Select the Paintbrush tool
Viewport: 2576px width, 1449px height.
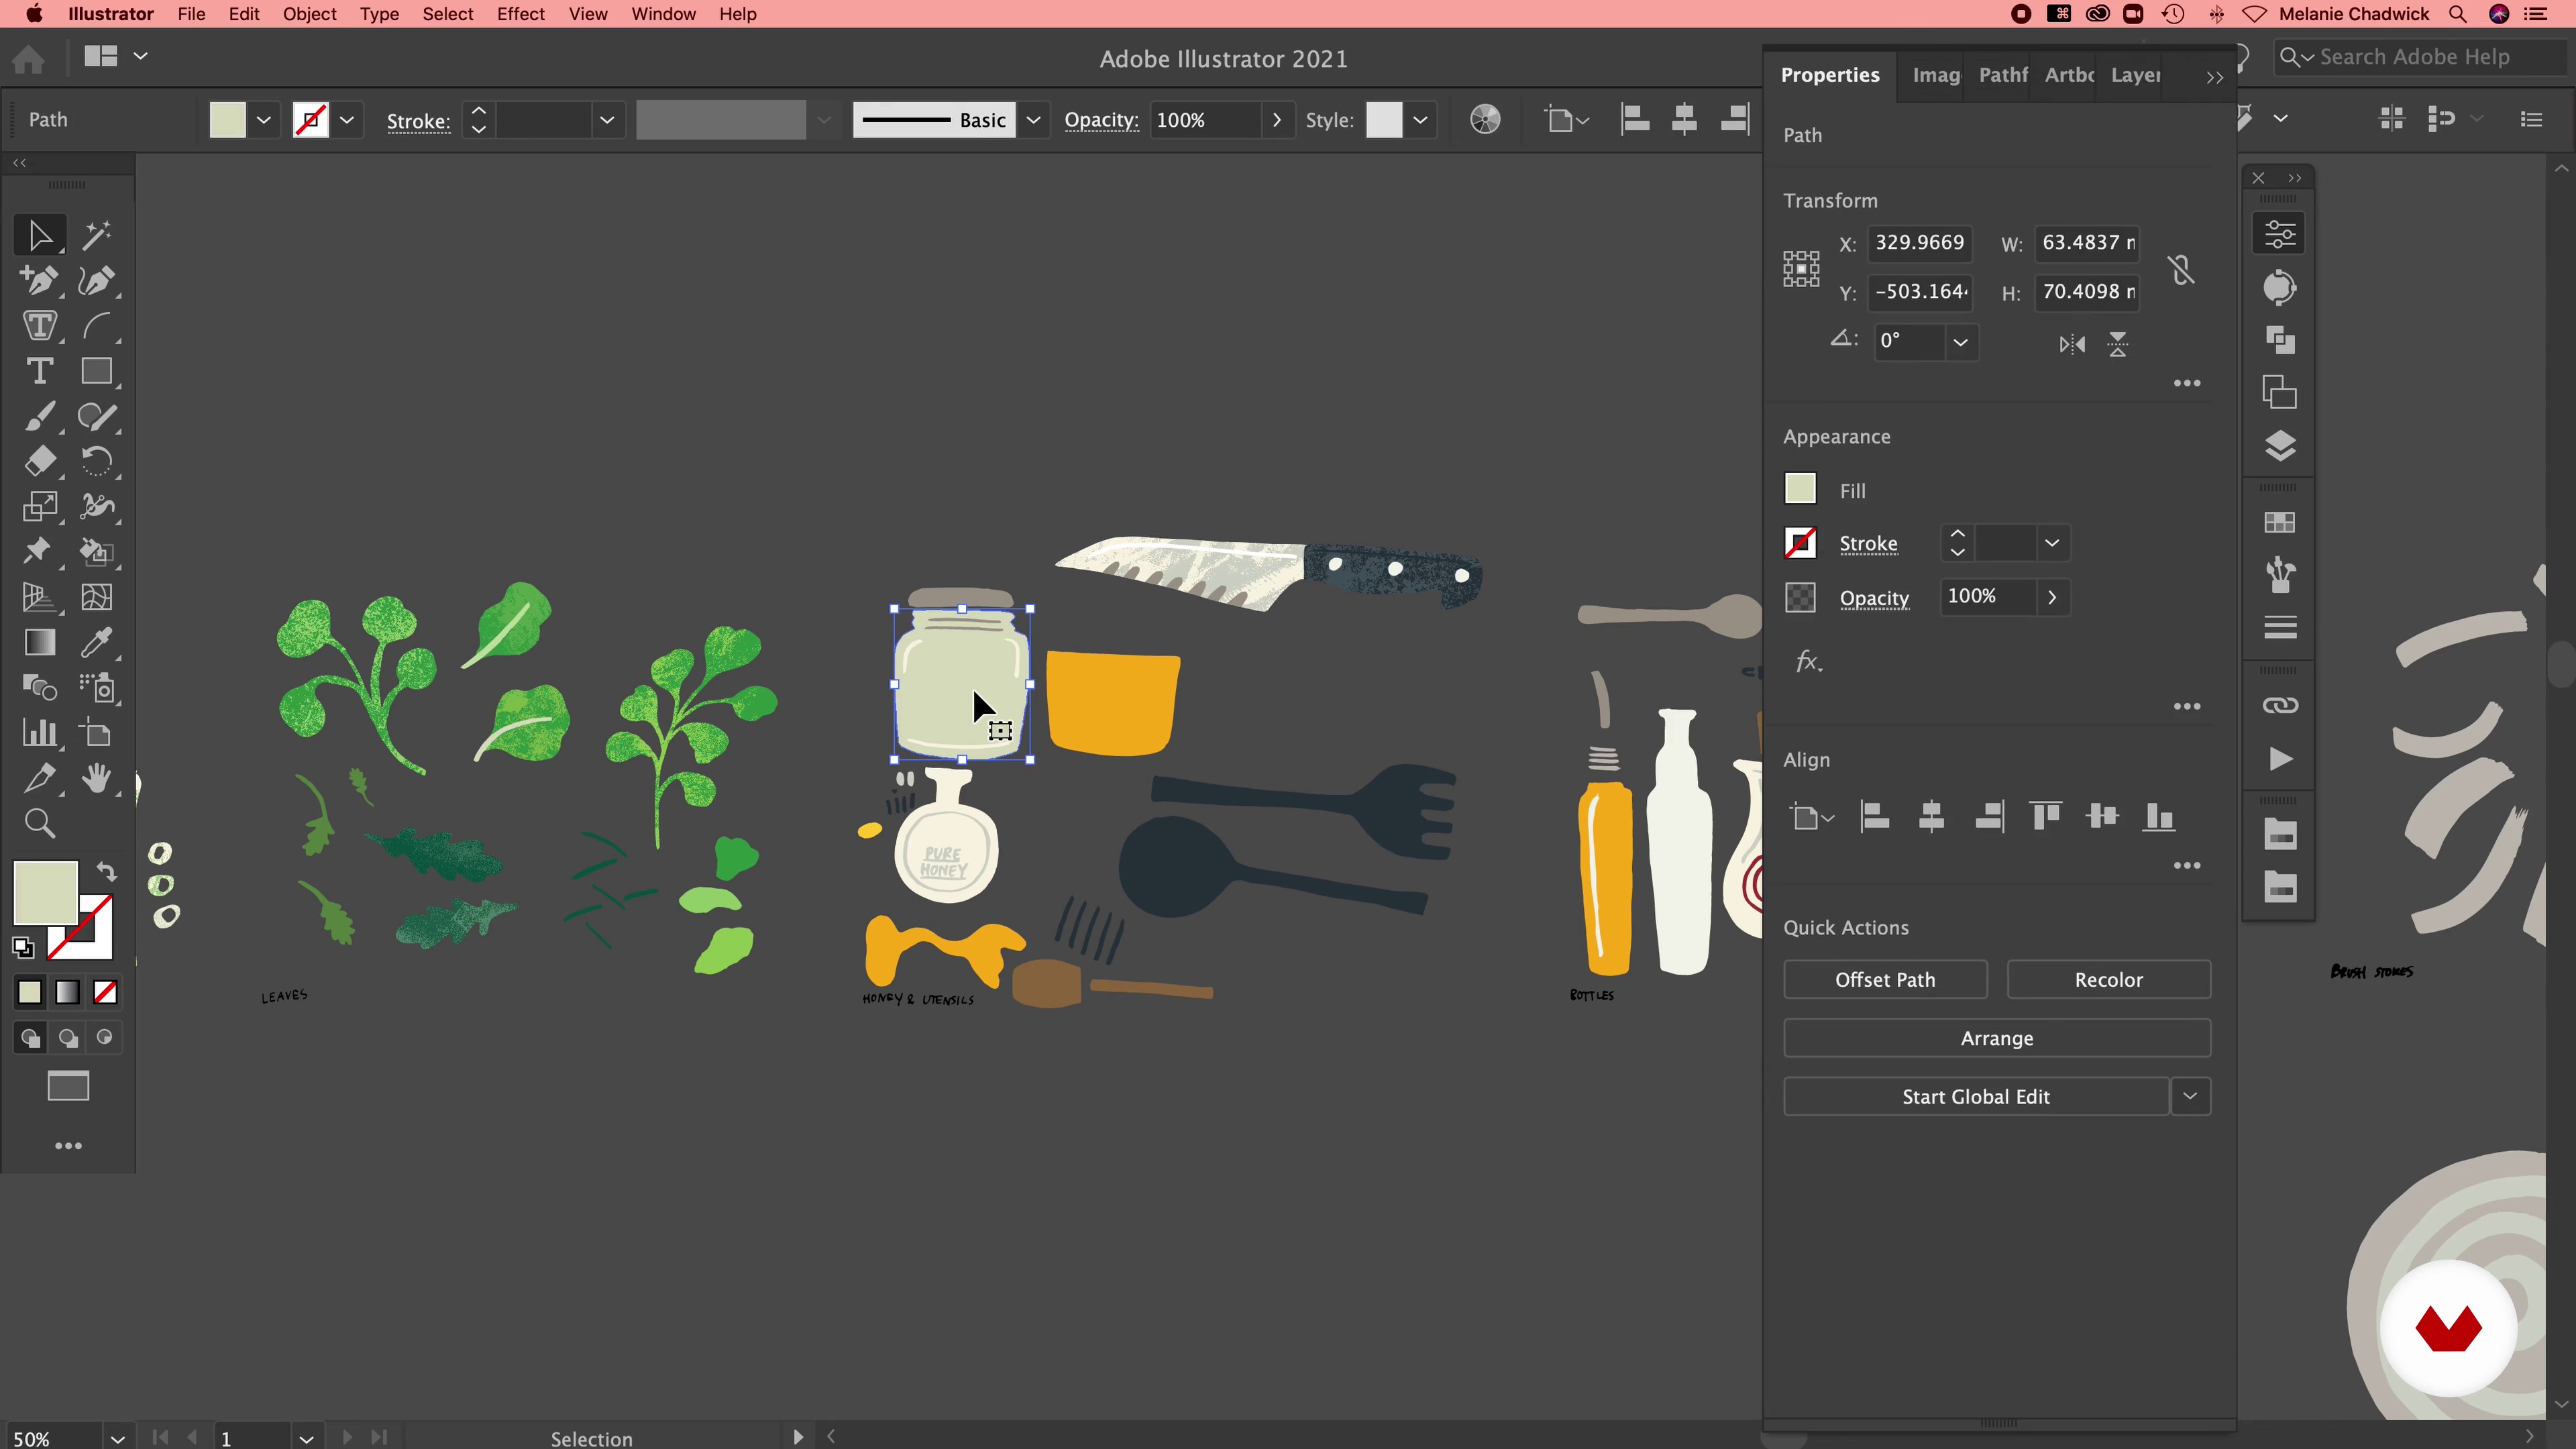click(39, 416)
